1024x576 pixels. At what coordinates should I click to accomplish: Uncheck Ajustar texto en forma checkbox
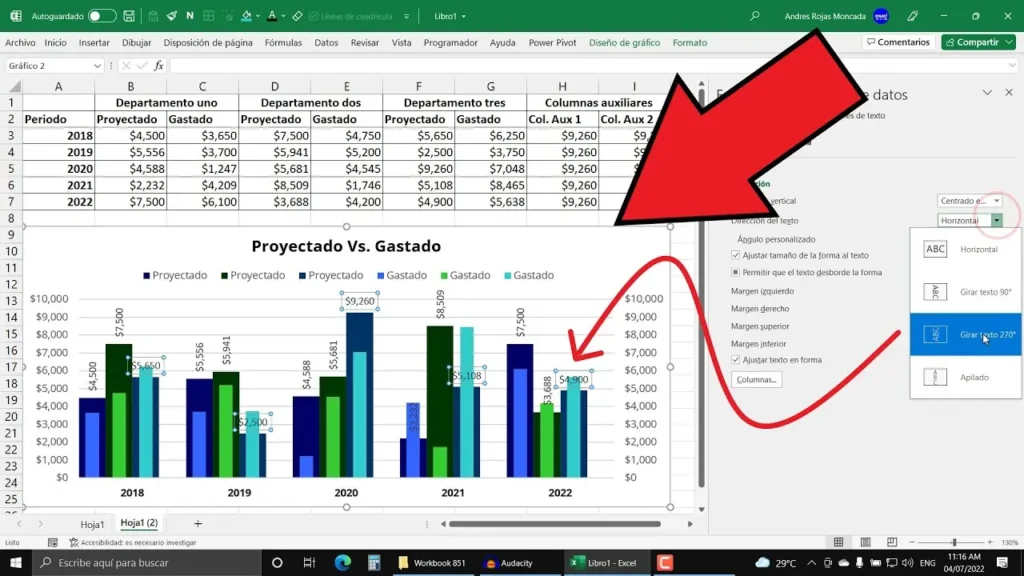(x=736, y=359)
